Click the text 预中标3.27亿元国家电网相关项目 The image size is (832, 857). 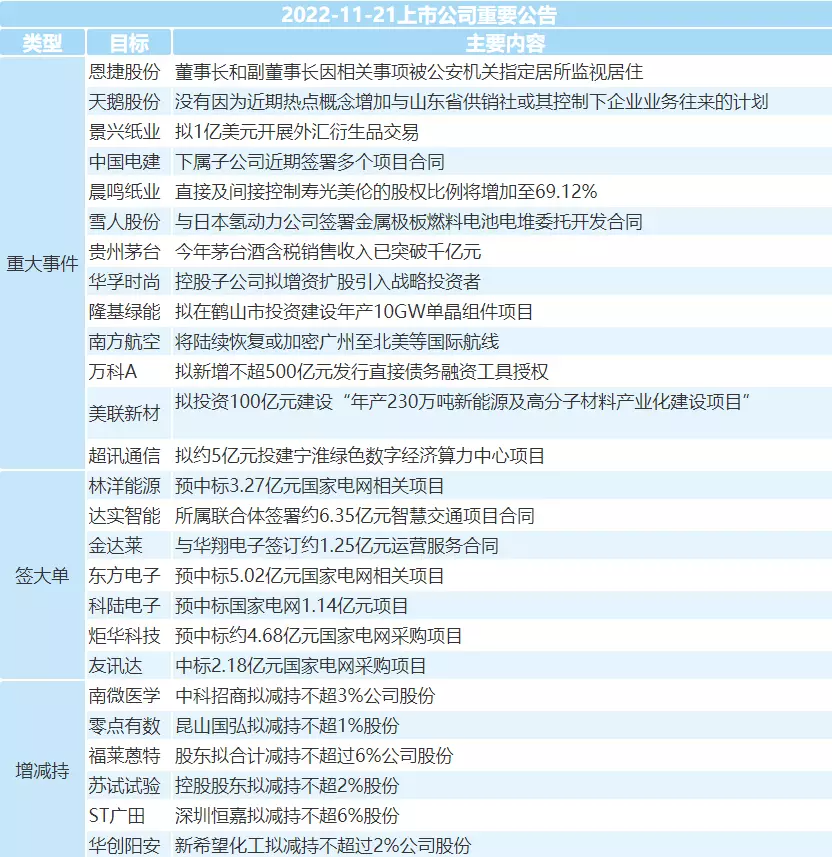coord(309,486)
